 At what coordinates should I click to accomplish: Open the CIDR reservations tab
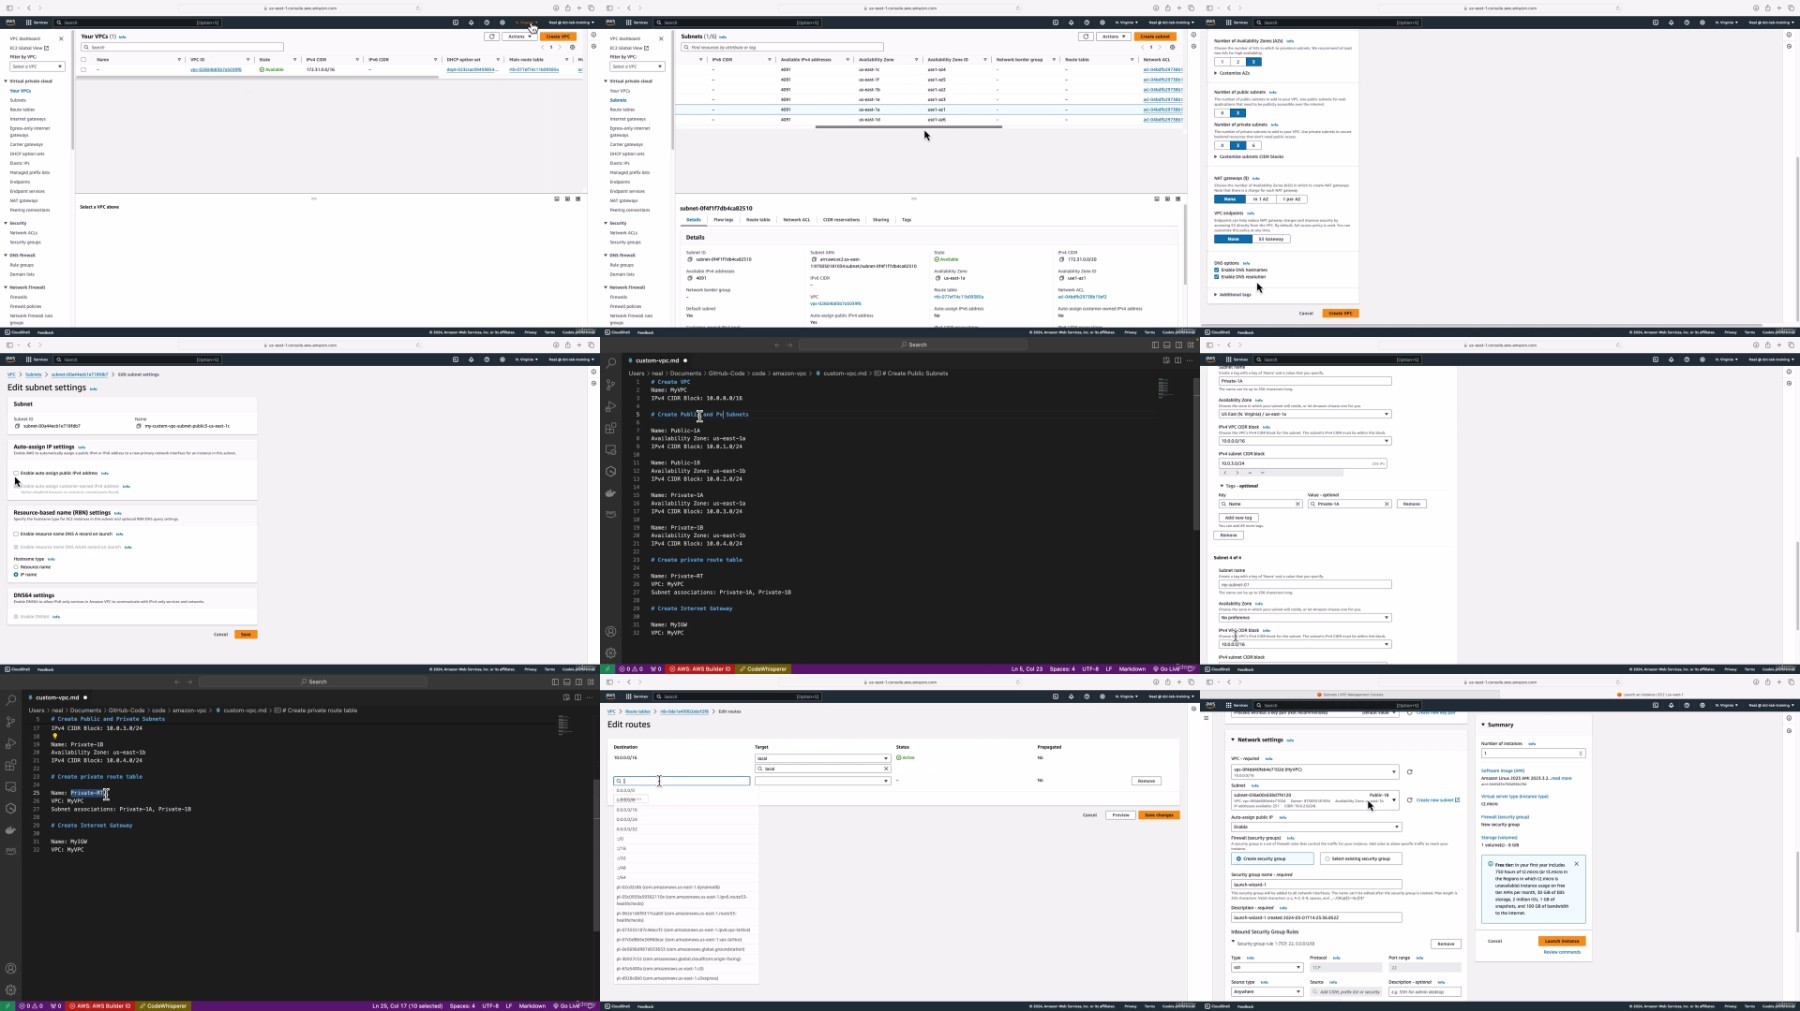841,220
